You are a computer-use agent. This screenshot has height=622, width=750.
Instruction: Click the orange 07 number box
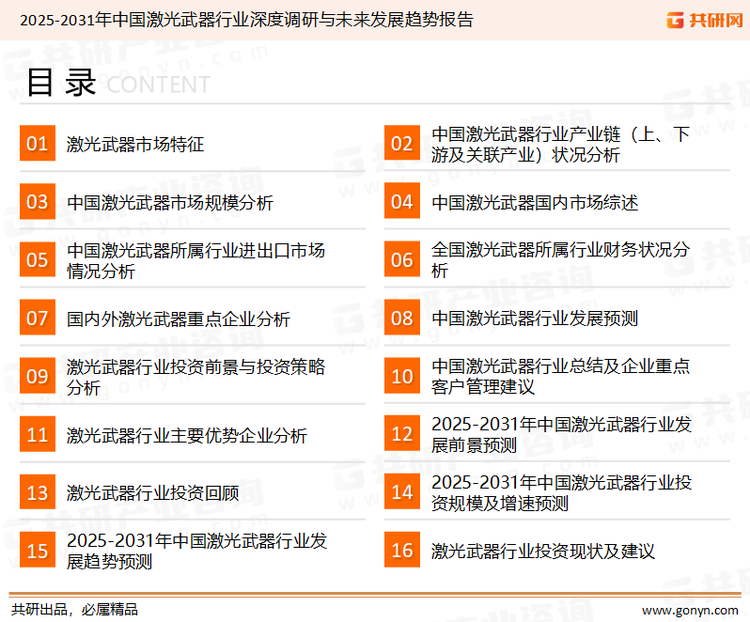(37, 318)
